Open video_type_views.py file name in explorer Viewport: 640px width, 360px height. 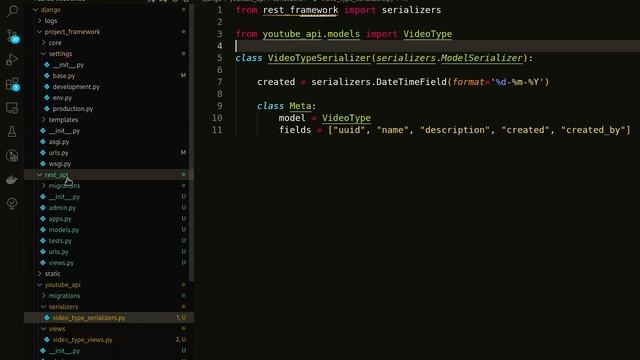click(82, 340)
